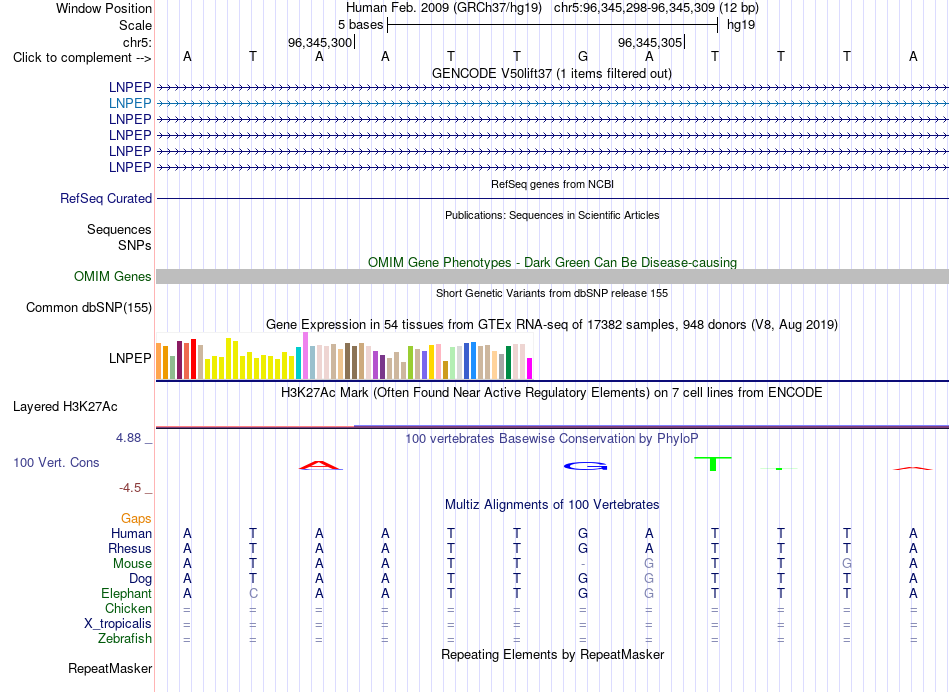Select the Mouse alignment row label

pyautogui.click(x=132, y=564)
